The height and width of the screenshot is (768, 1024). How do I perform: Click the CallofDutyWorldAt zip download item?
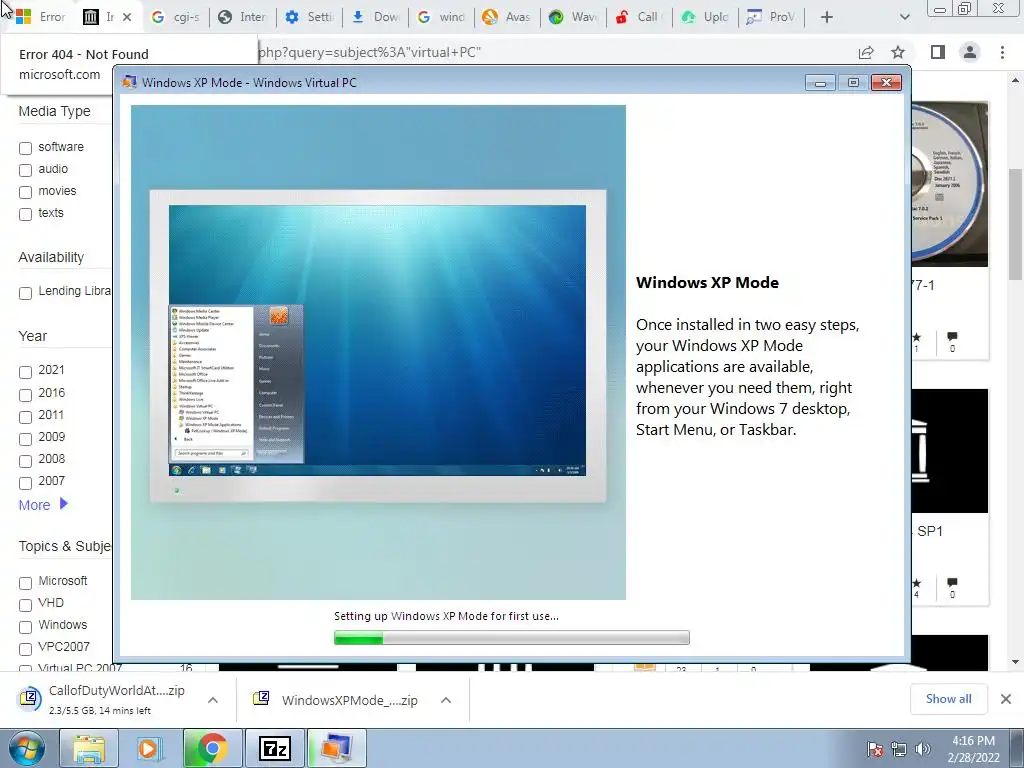tap(104, 699)
